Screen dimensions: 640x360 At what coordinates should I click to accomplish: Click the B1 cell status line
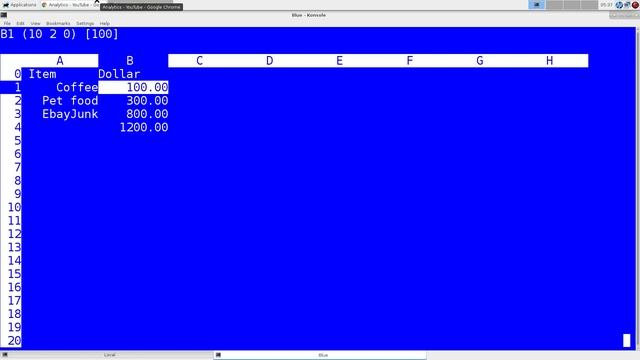(x=59, y=34)
